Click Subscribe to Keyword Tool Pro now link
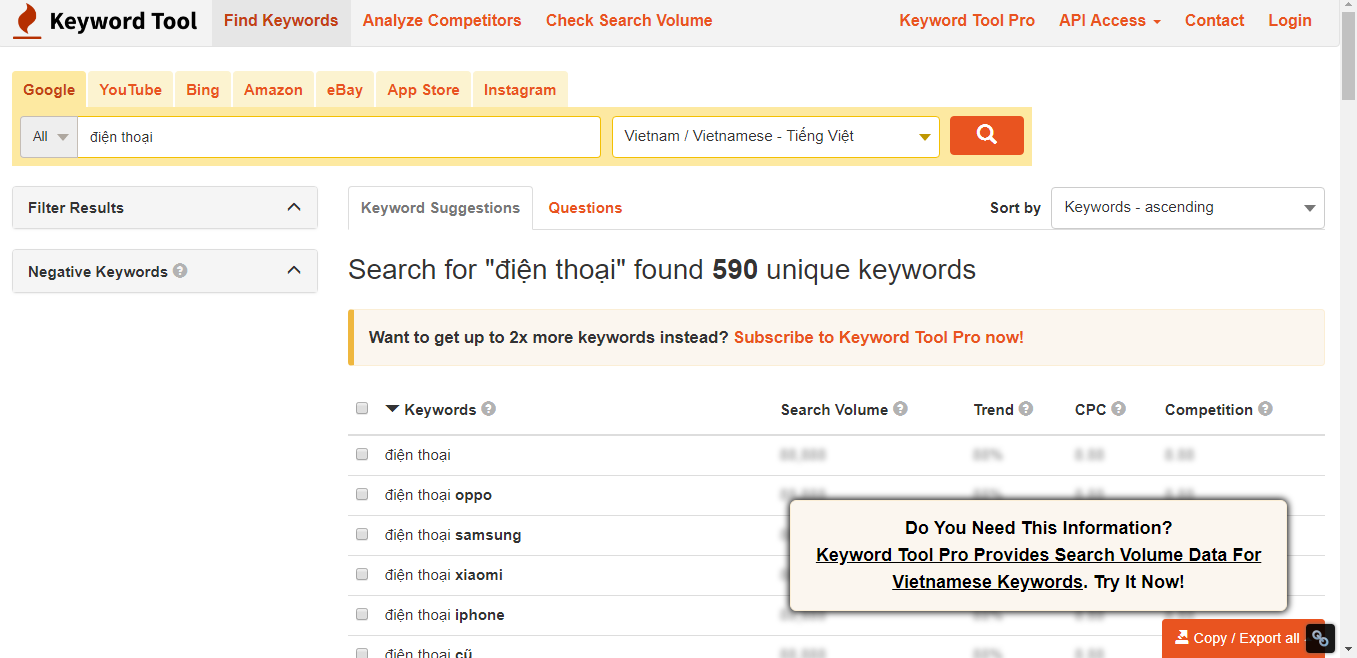The width and height of the screenshot is (1357, 658). coord(878,337)
